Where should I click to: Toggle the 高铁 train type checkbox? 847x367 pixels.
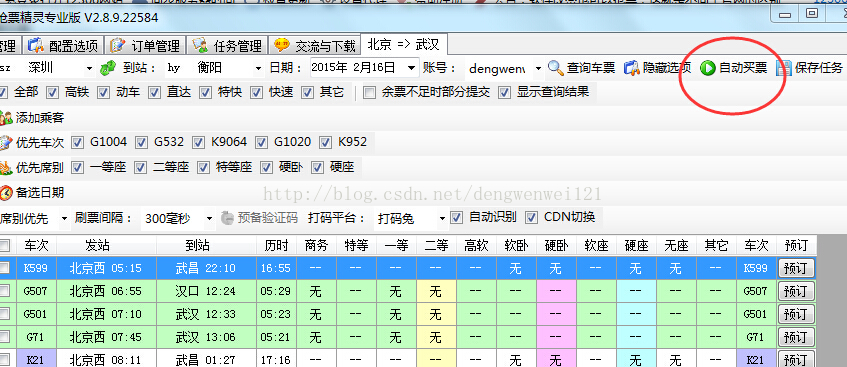tap(52, 92)
